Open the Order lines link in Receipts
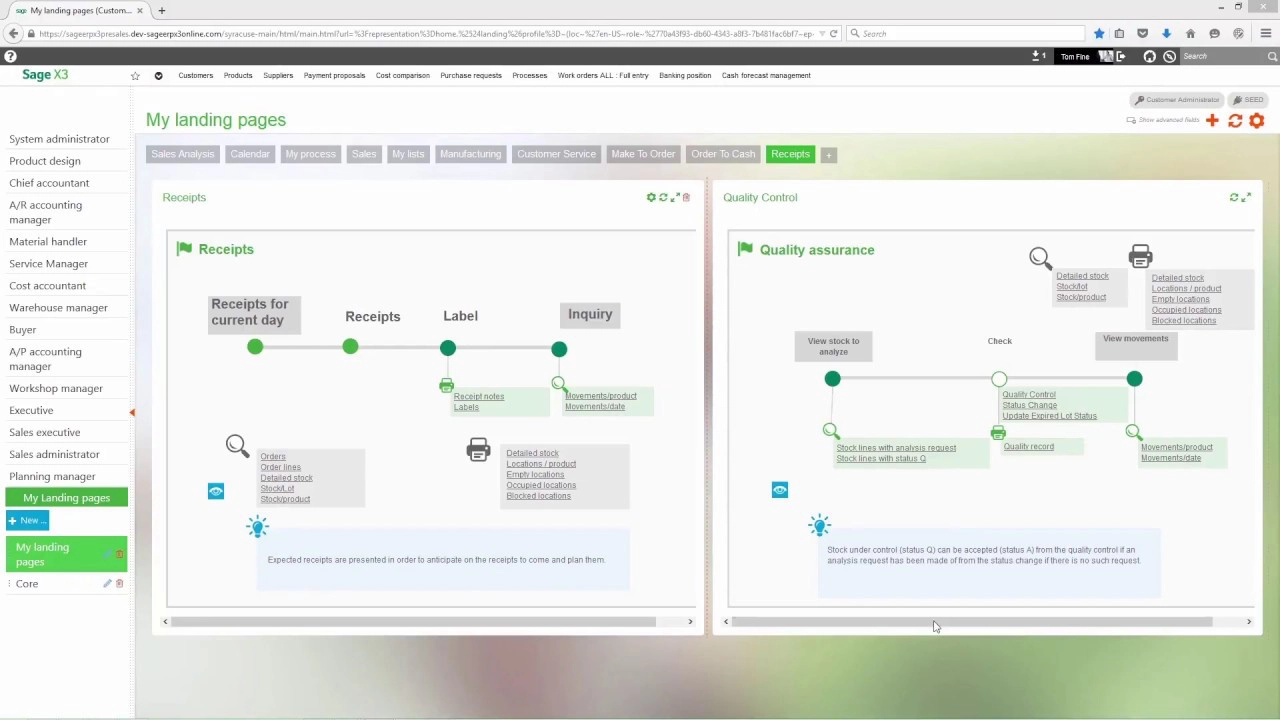The height and width of the screenshot is (720, 1280). coord(280,467)
